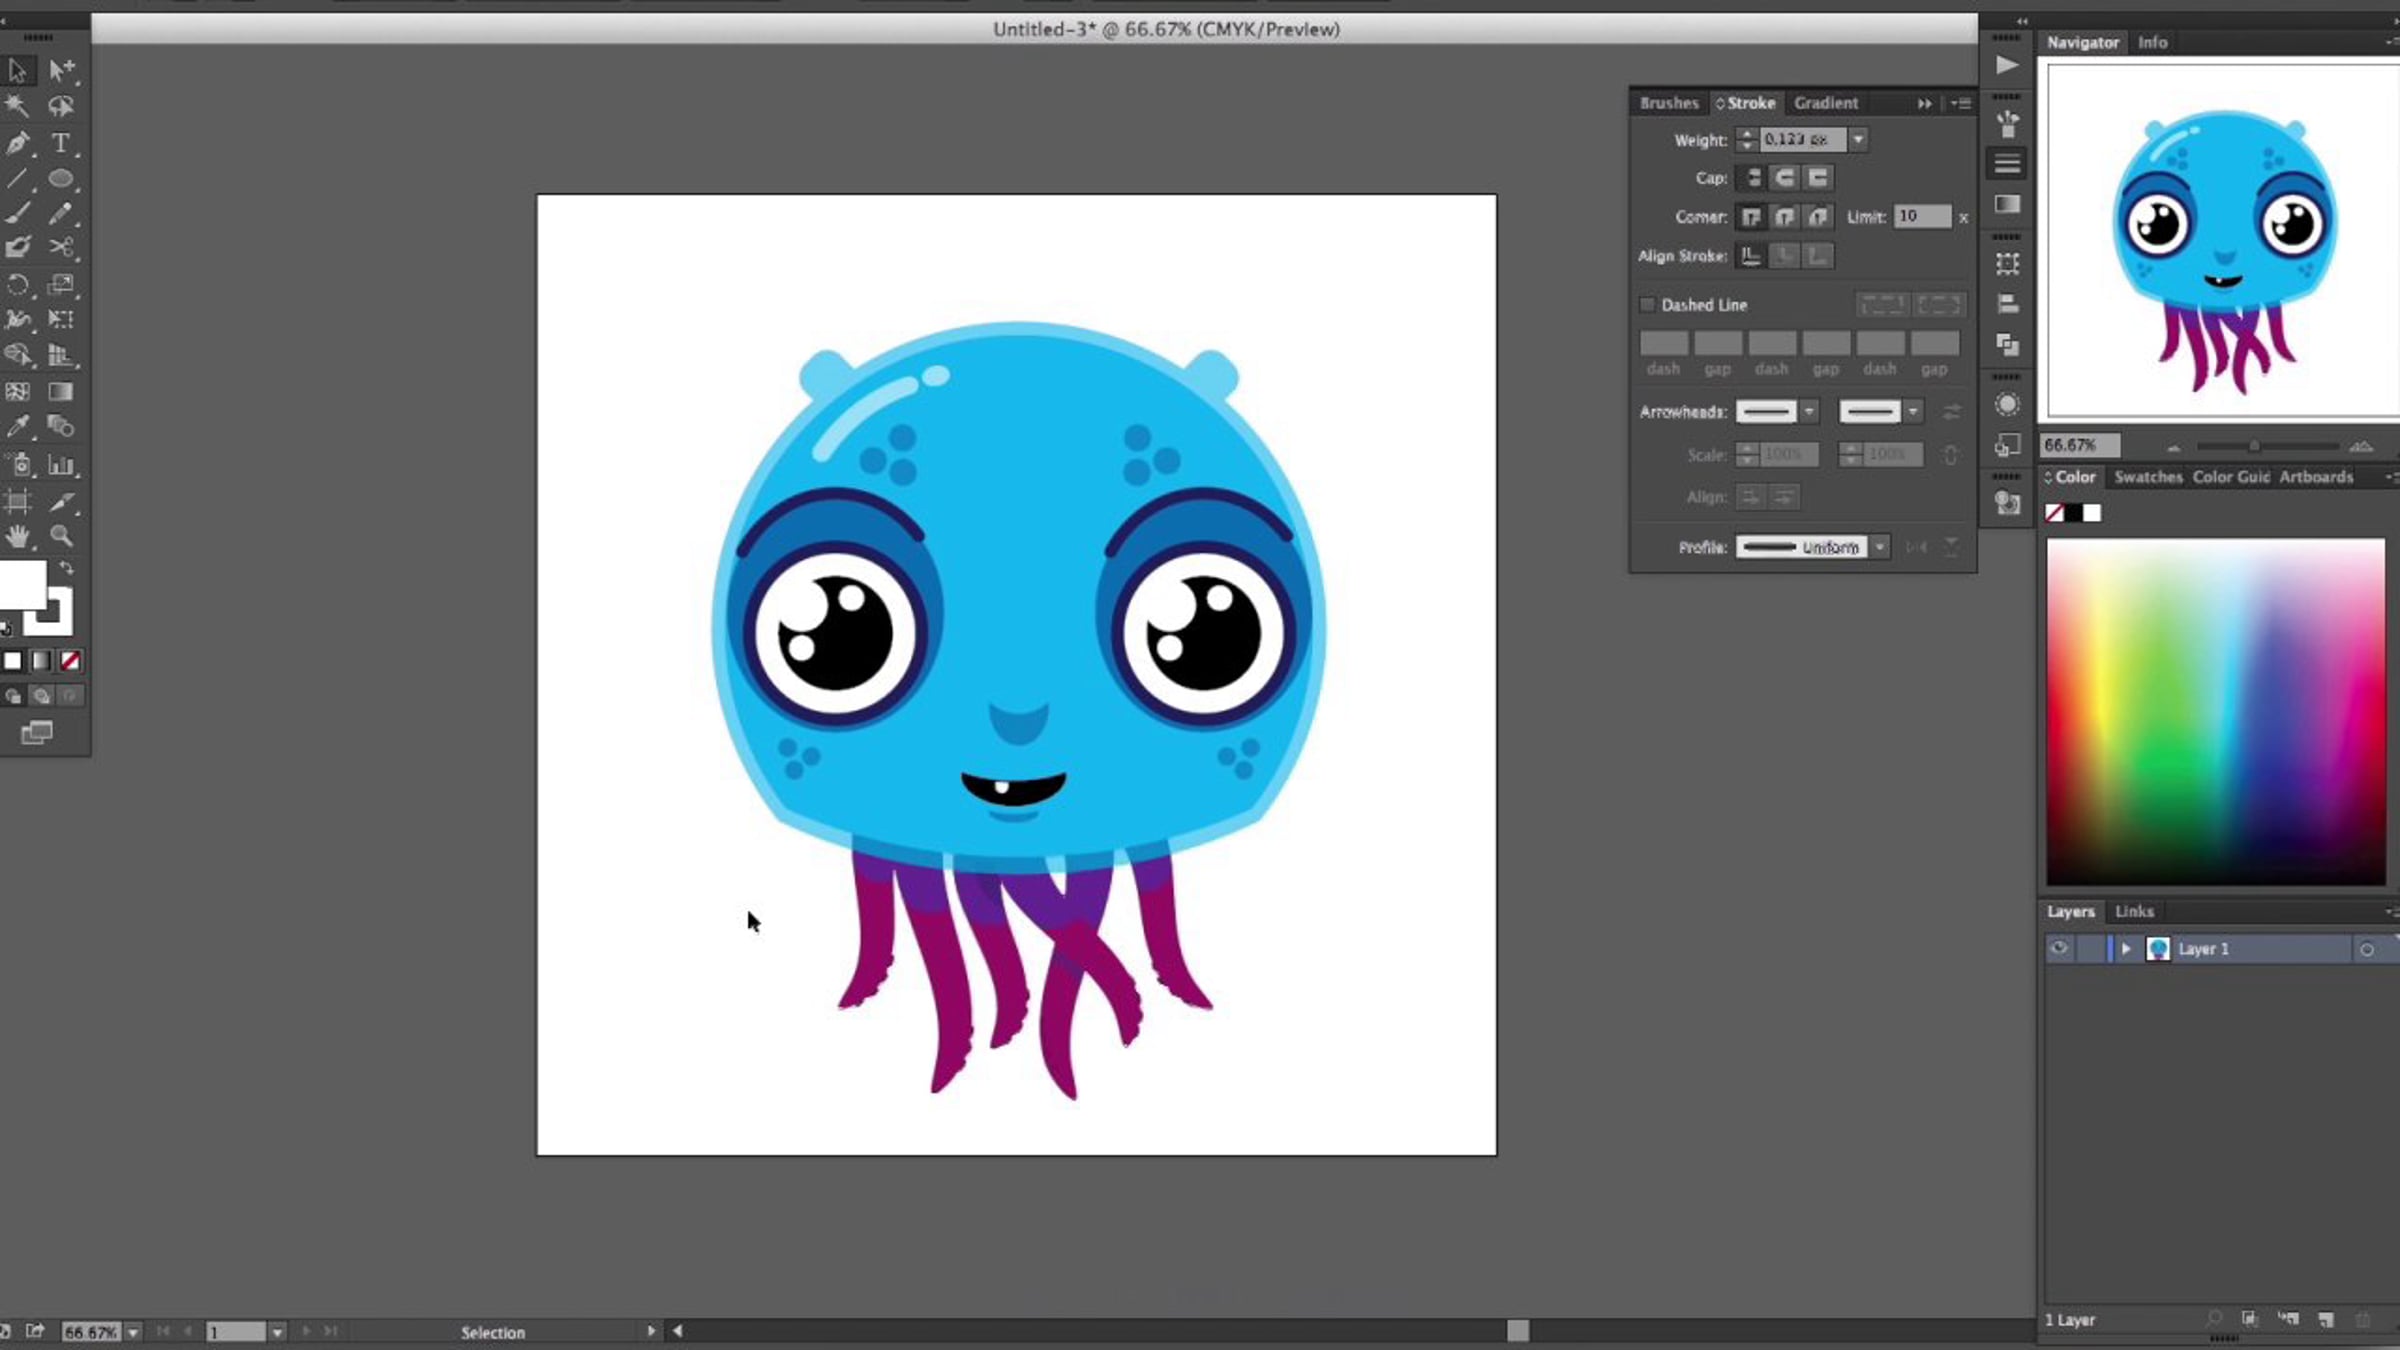This screenshot has width=2400, height=1350.
Task: Select the Zoom tool
Action: (x=61, y=536)
